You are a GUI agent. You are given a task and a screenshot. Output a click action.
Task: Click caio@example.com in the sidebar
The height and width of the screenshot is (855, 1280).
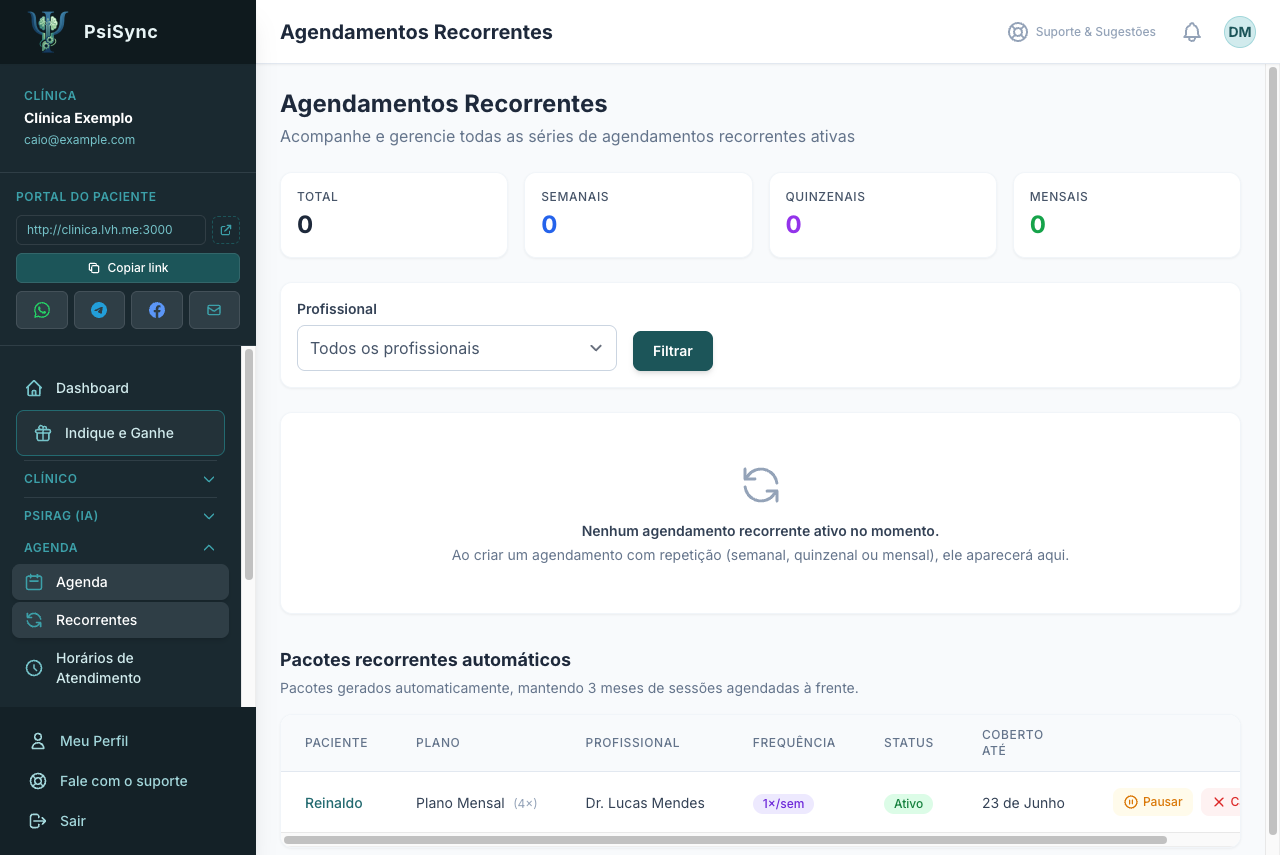tap(79, 140)
